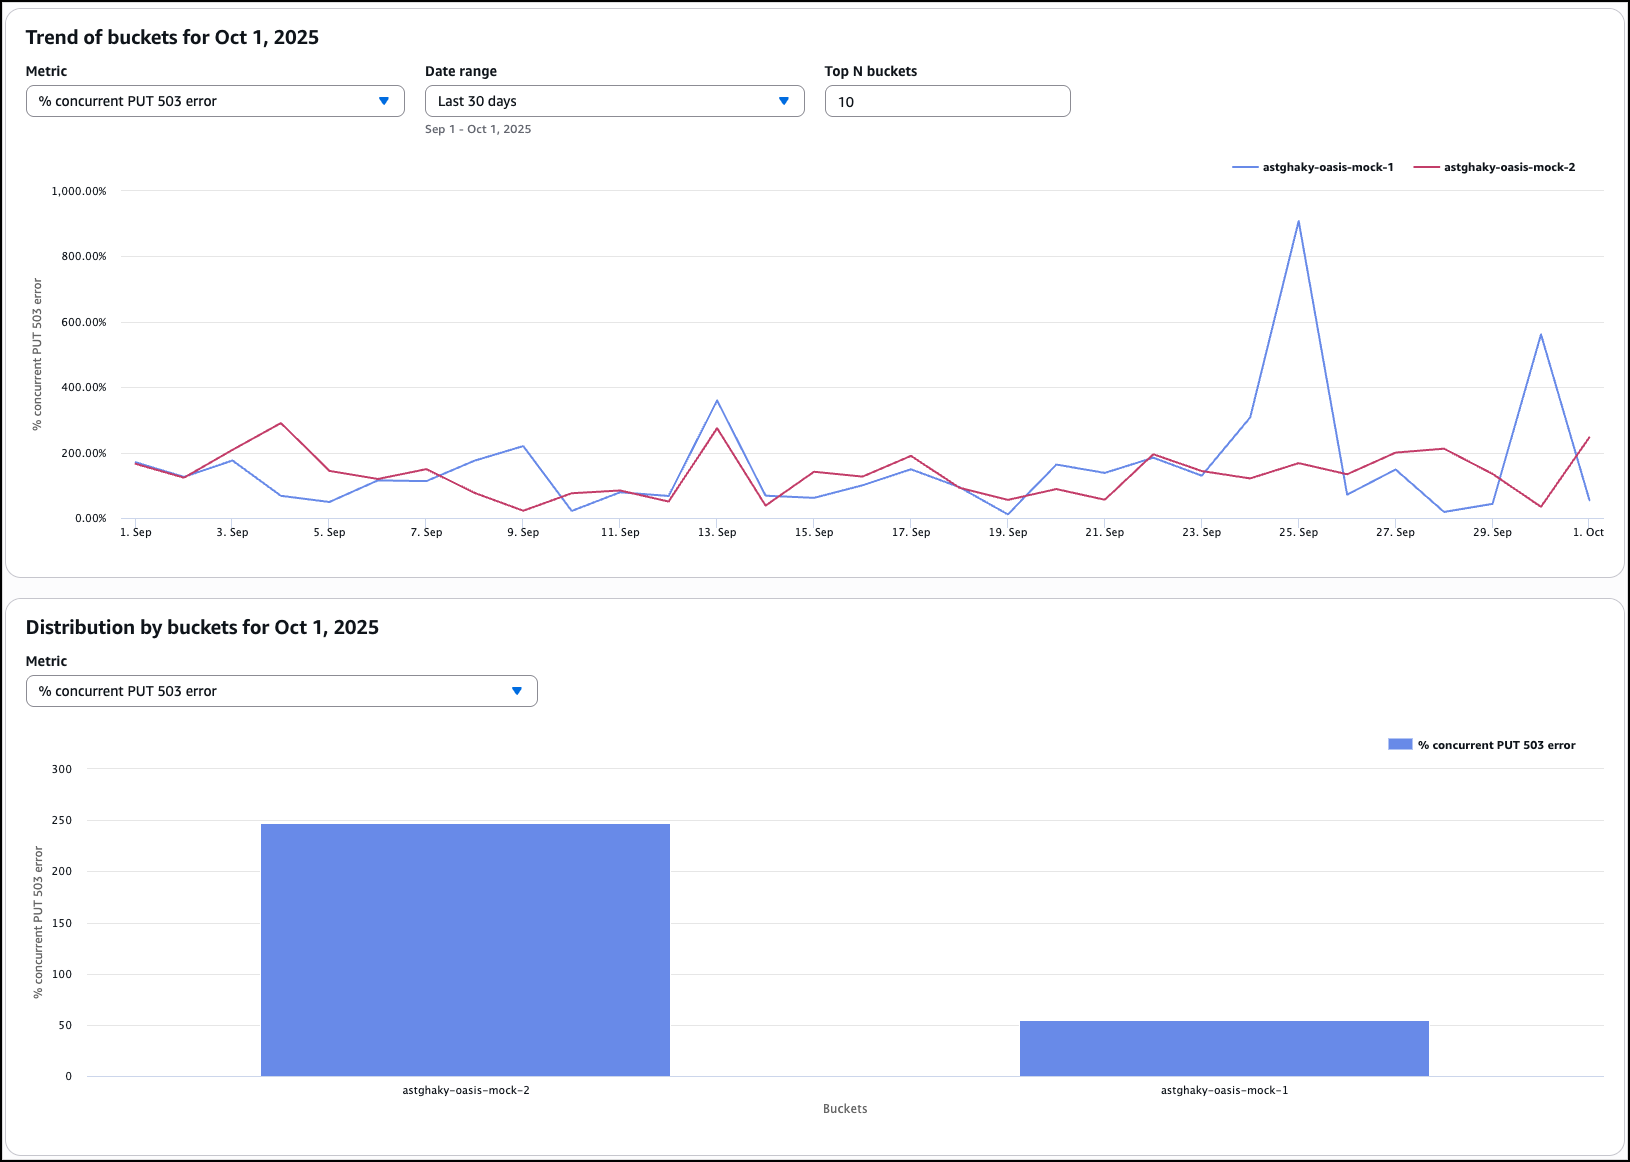This screenshot has width=1630, height=1162.
Task: Click the 13. Sep x-axis label
Action: 717,532
